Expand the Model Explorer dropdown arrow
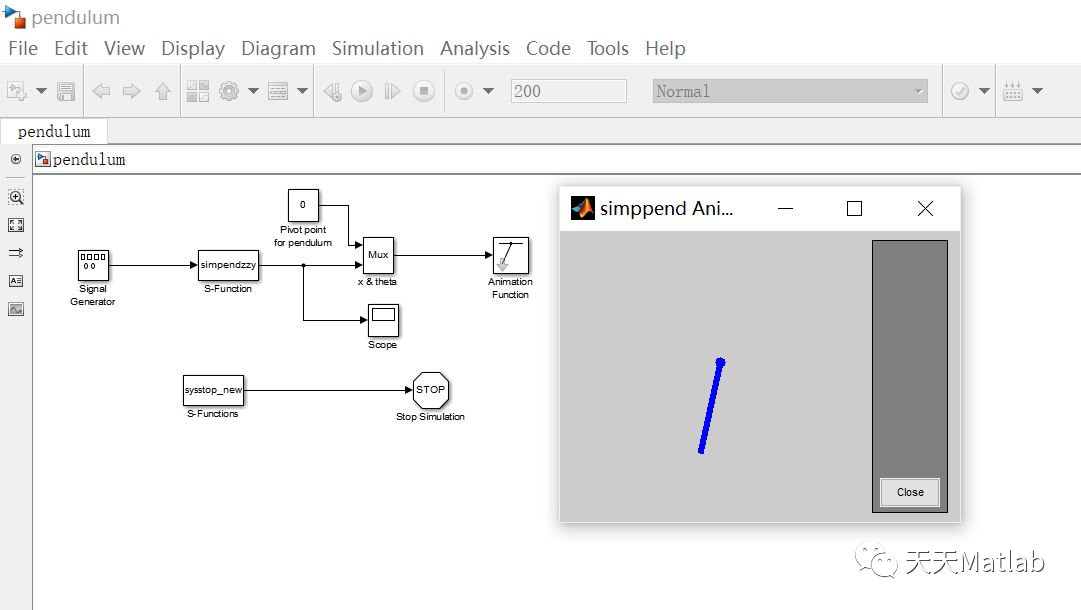Image resolution: width=1081 pixels, height=610 pixels. pyautogui.click(x=302, y=91)
